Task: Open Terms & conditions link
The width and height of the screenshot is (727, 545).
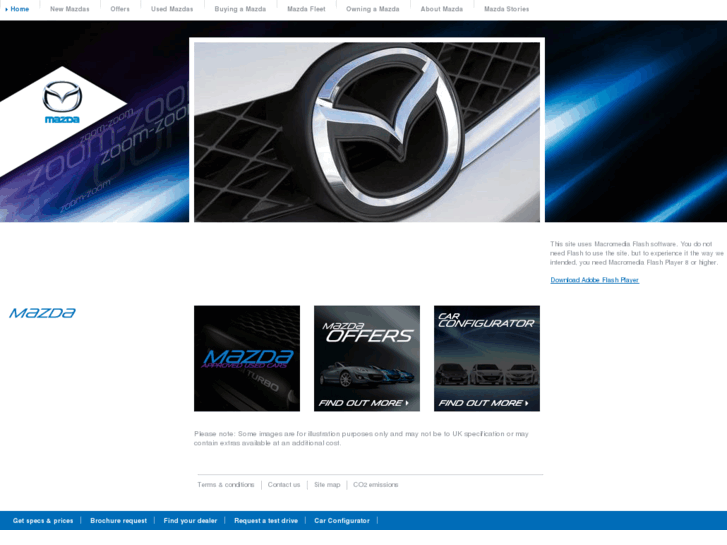Action: click(x=226, y=485)
